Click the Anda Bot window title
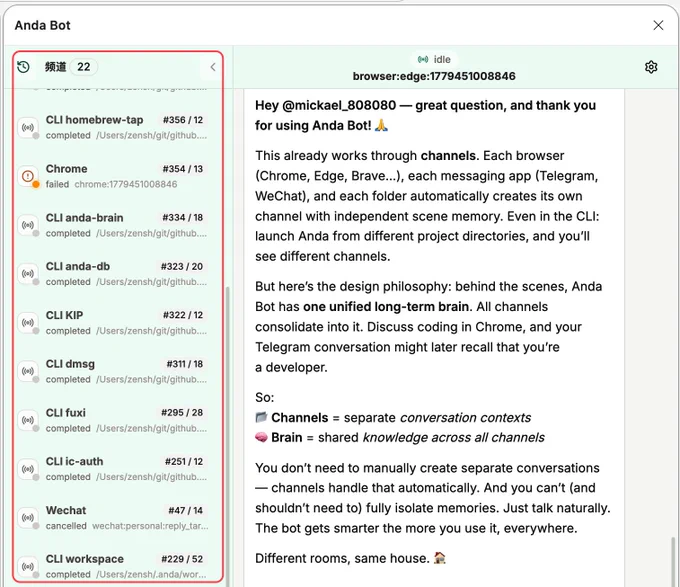 tap(42, 25)
